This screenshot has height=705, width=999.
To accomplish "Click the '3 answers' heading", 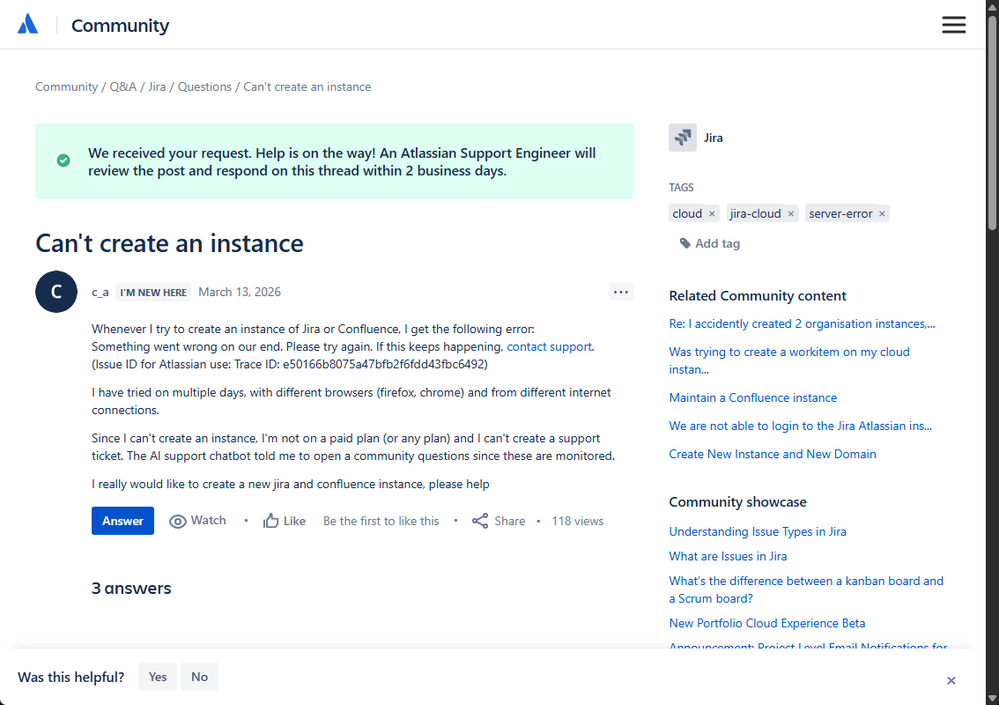I will click(x=131, y=588).
